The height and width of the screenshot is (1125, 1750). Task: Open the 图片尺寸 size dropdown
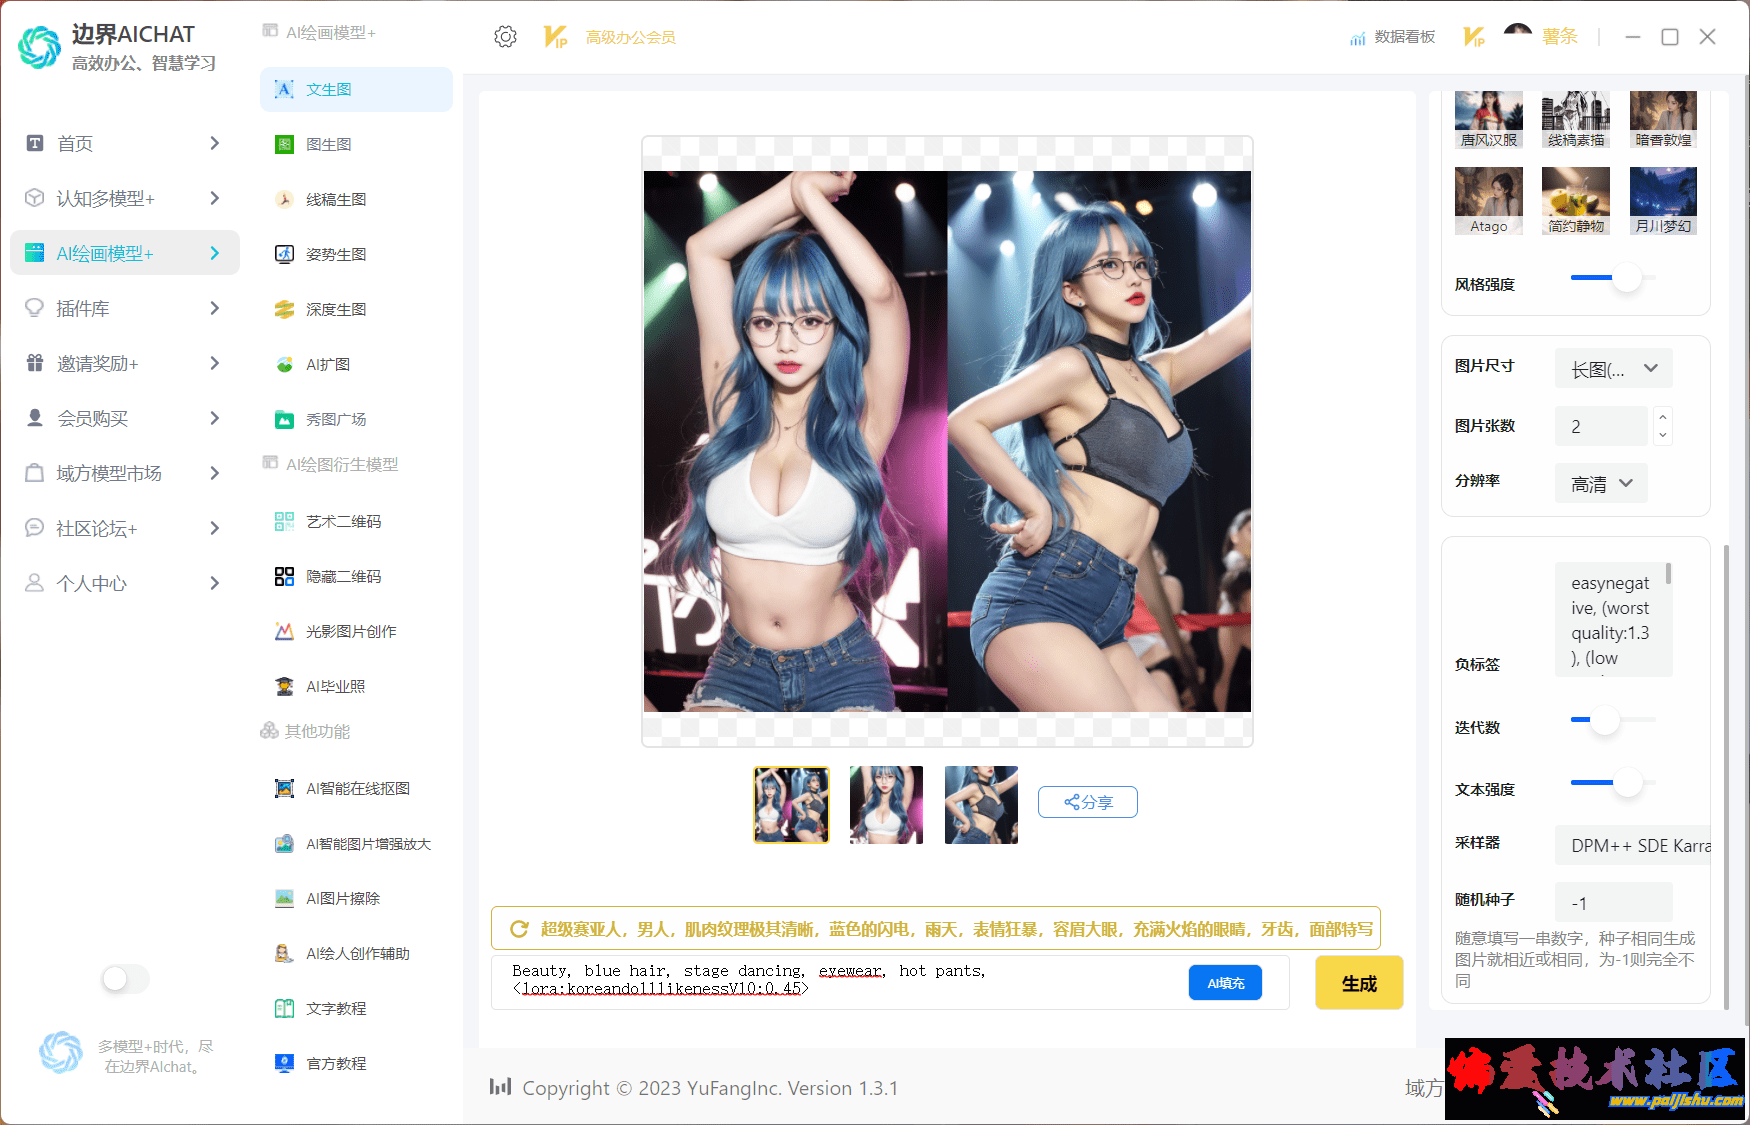pyautogui.click(x=1613, y=369)
